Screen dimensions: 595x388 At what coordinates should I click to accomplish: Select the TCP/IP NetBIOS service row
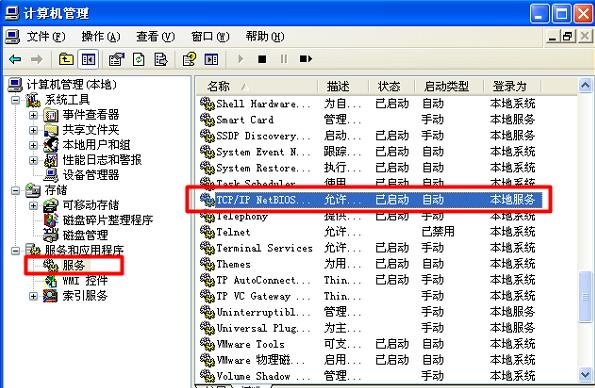[x=370, y=200]
